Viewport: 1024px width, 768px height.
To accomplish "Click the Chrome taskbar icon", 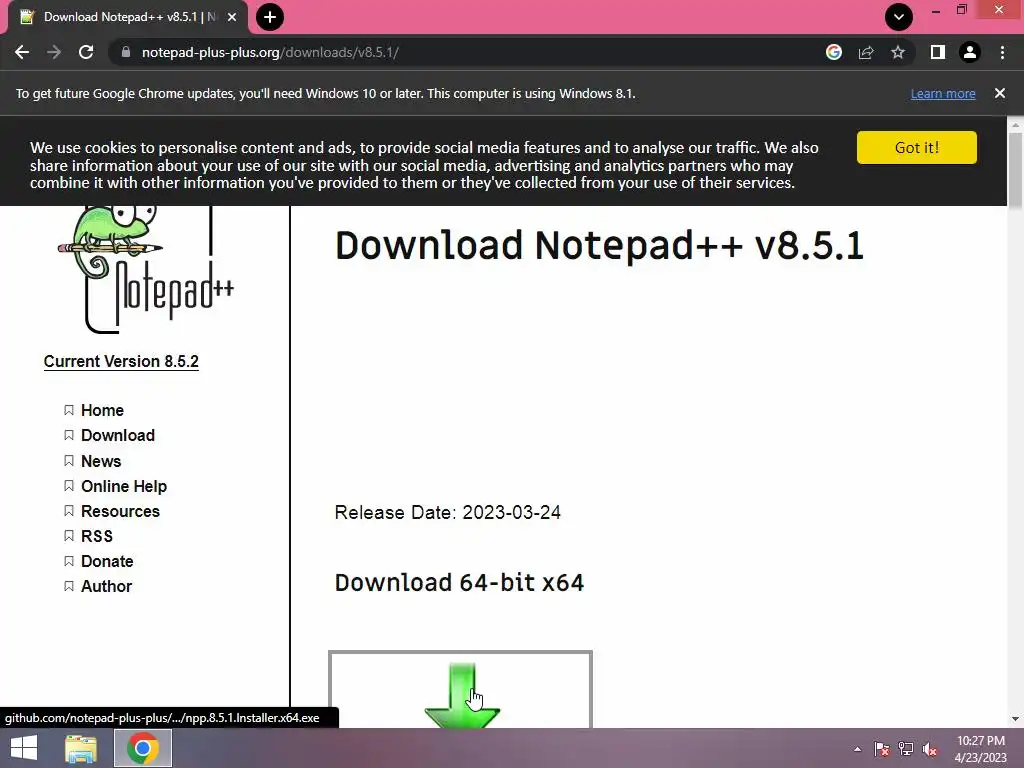I will coord(143,748).
